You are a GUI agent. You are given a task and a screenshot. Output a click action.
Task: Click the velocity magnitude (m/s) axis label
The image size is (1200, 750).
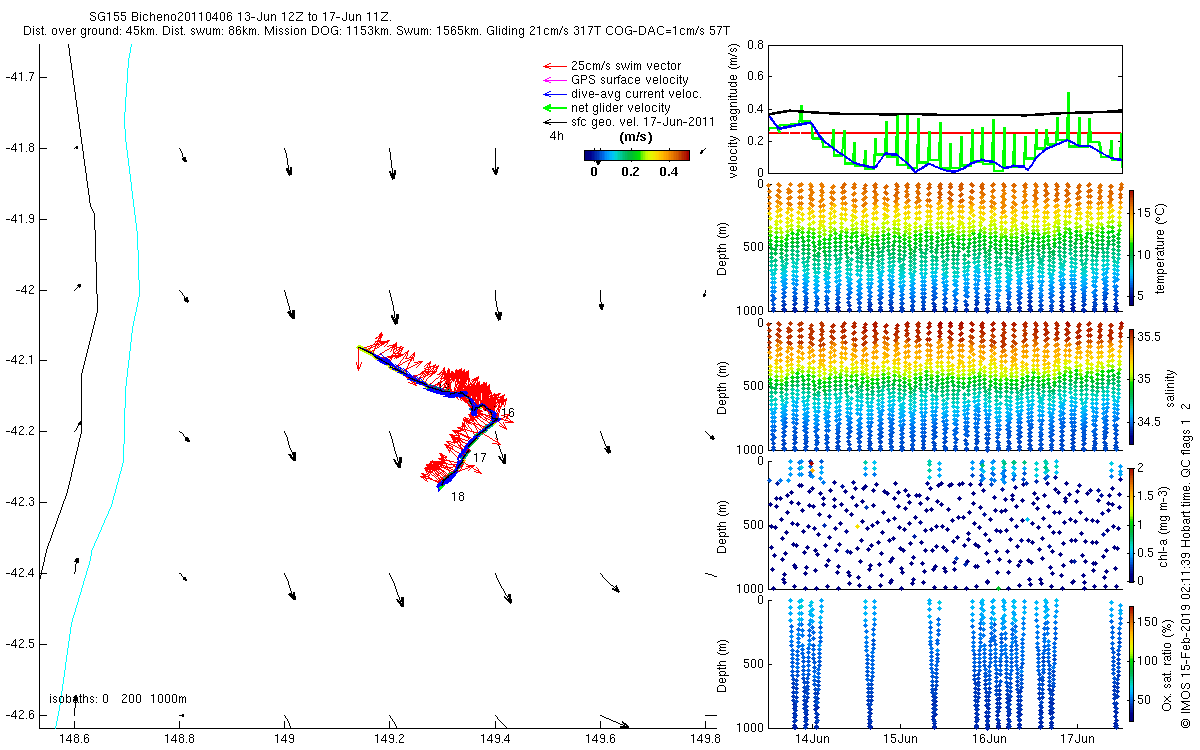point(734,108)
